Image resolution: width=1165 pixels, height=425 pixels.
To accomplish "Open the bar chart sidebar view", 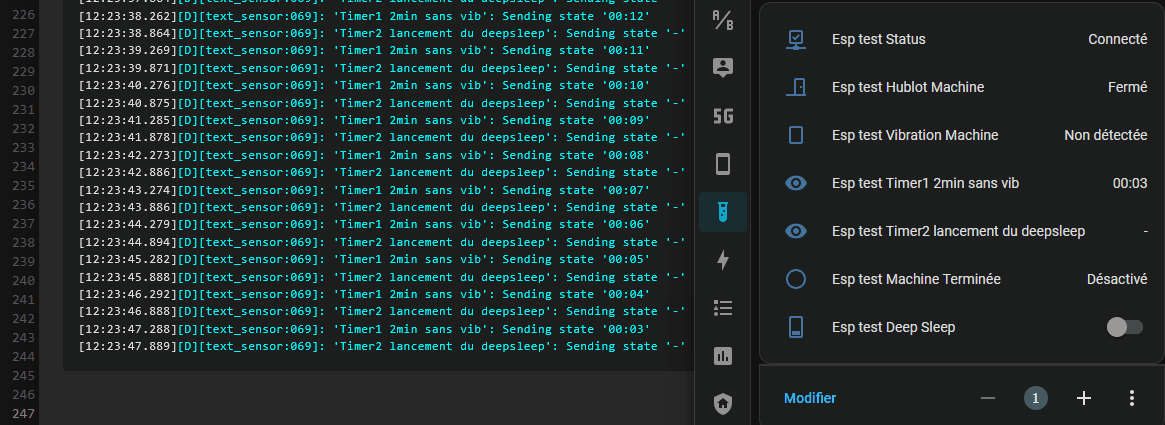I will pyautogui.click(x=723, y=355).
